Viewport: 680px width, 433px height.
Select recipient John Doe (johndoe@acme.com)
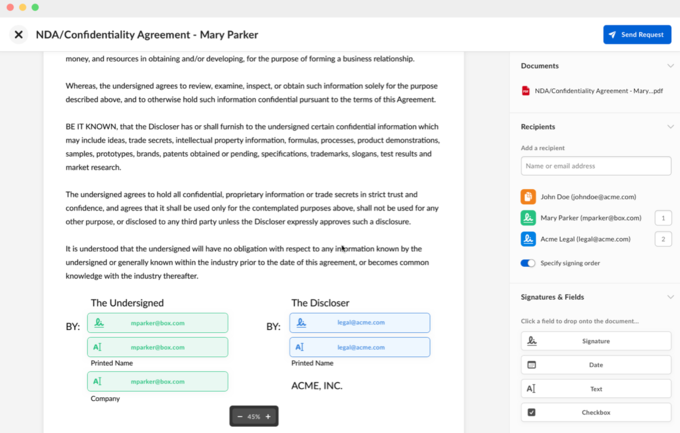[588, 197]
